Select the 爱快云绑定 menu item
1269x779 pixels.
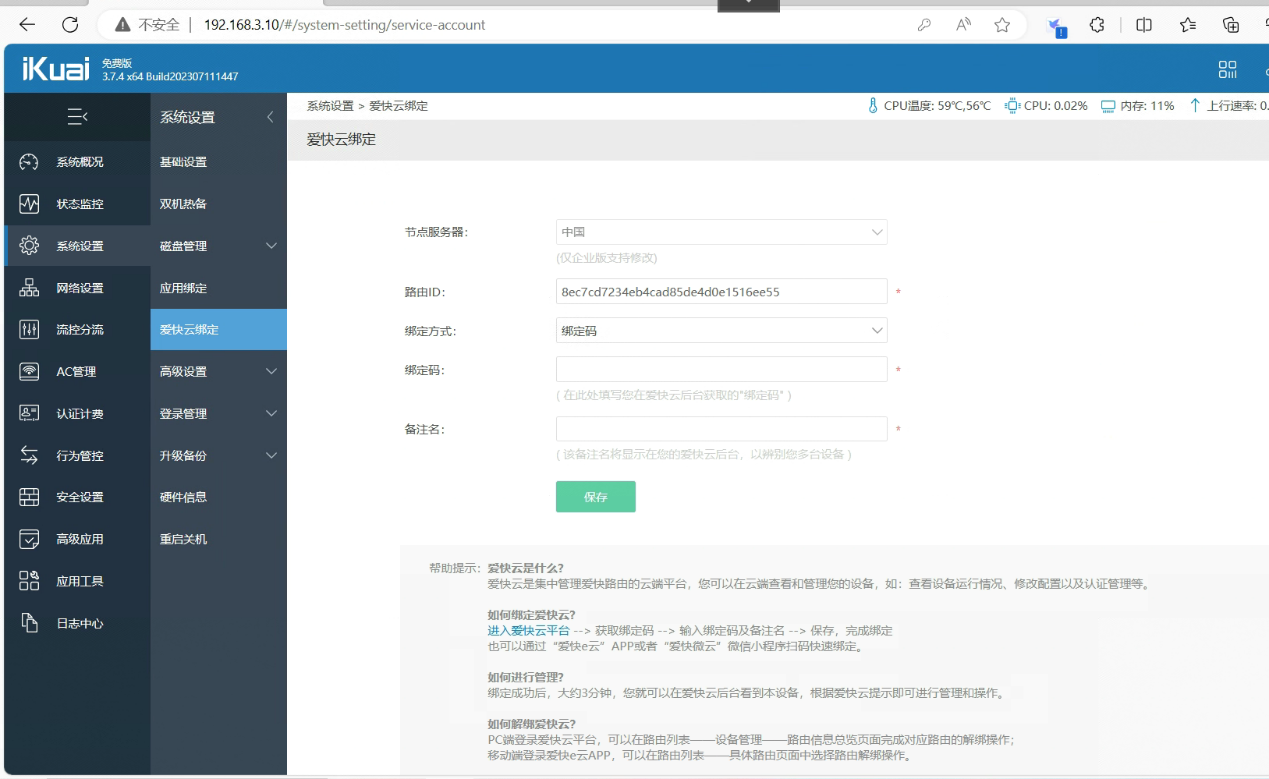(x=218, y=329)
